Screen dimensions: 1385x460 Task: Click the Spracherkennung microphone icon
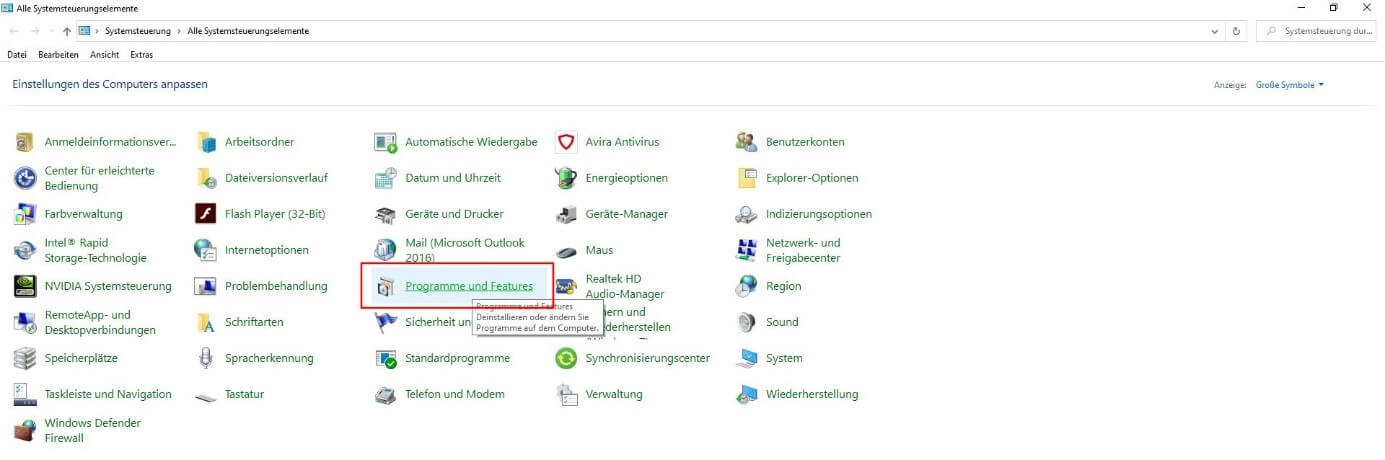(206, 358)
